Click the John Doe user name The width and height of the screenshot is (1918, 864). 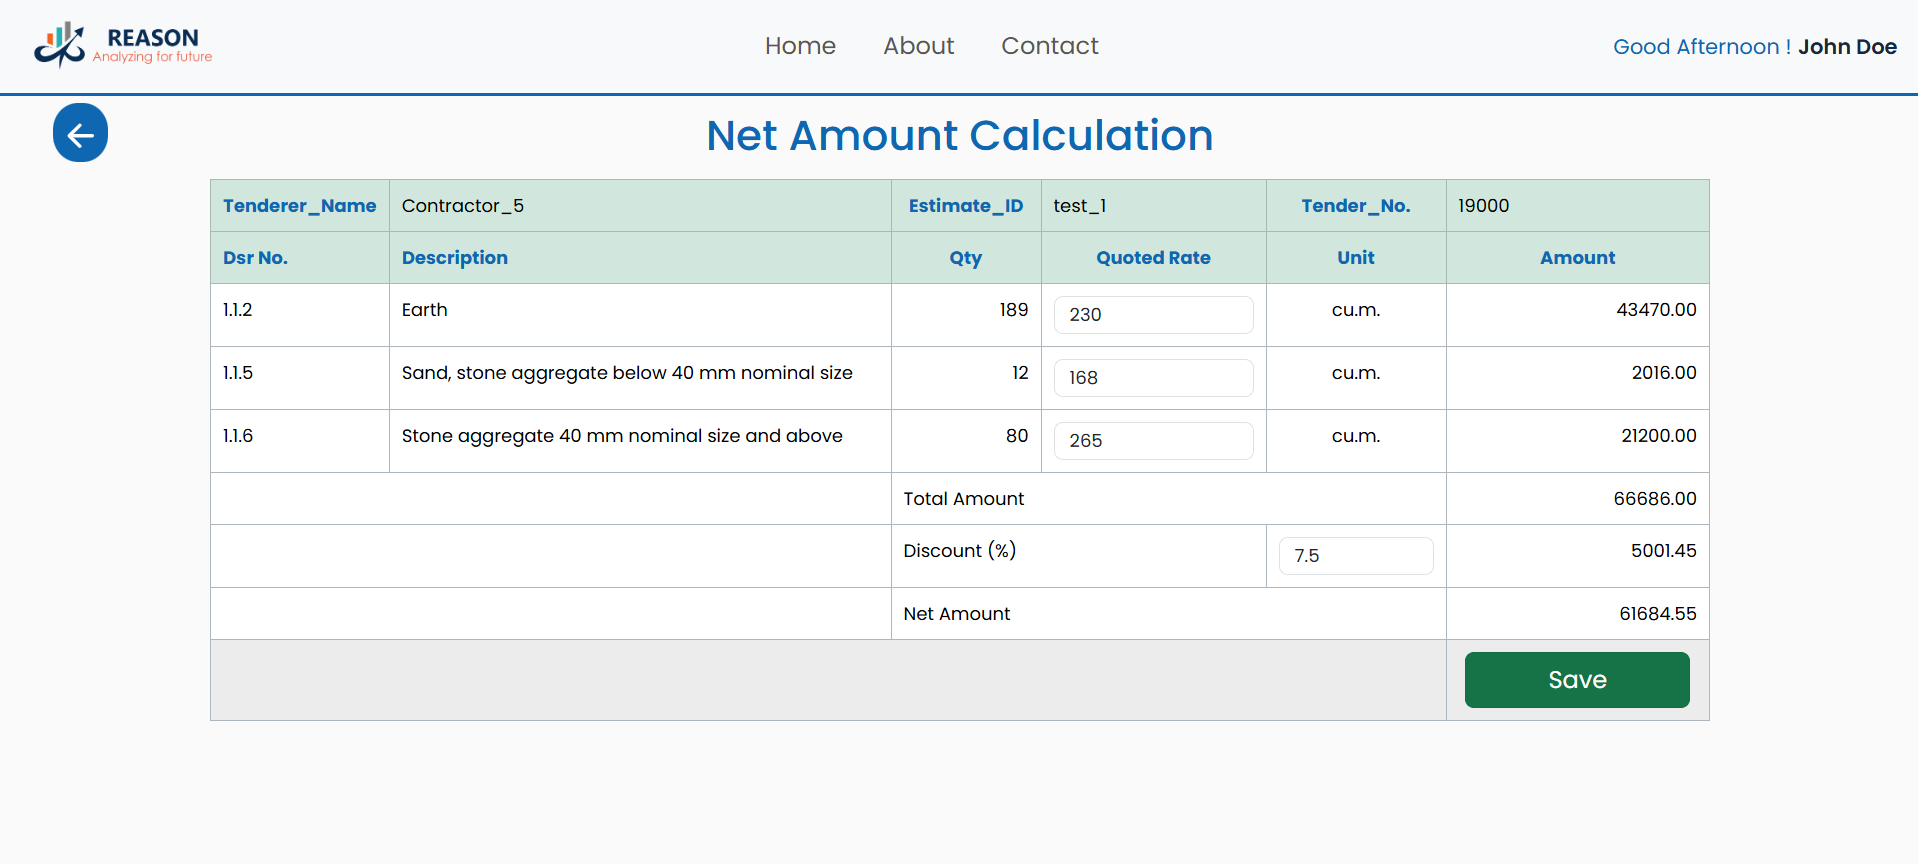coord(1846,47)
